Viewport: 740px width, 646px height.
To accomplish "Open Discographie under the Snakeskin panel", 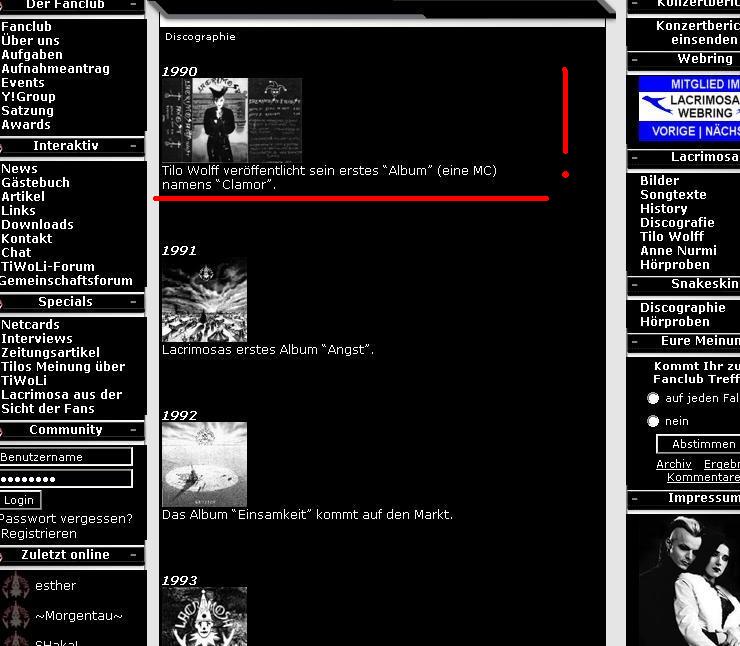I will tap(682, 308).
